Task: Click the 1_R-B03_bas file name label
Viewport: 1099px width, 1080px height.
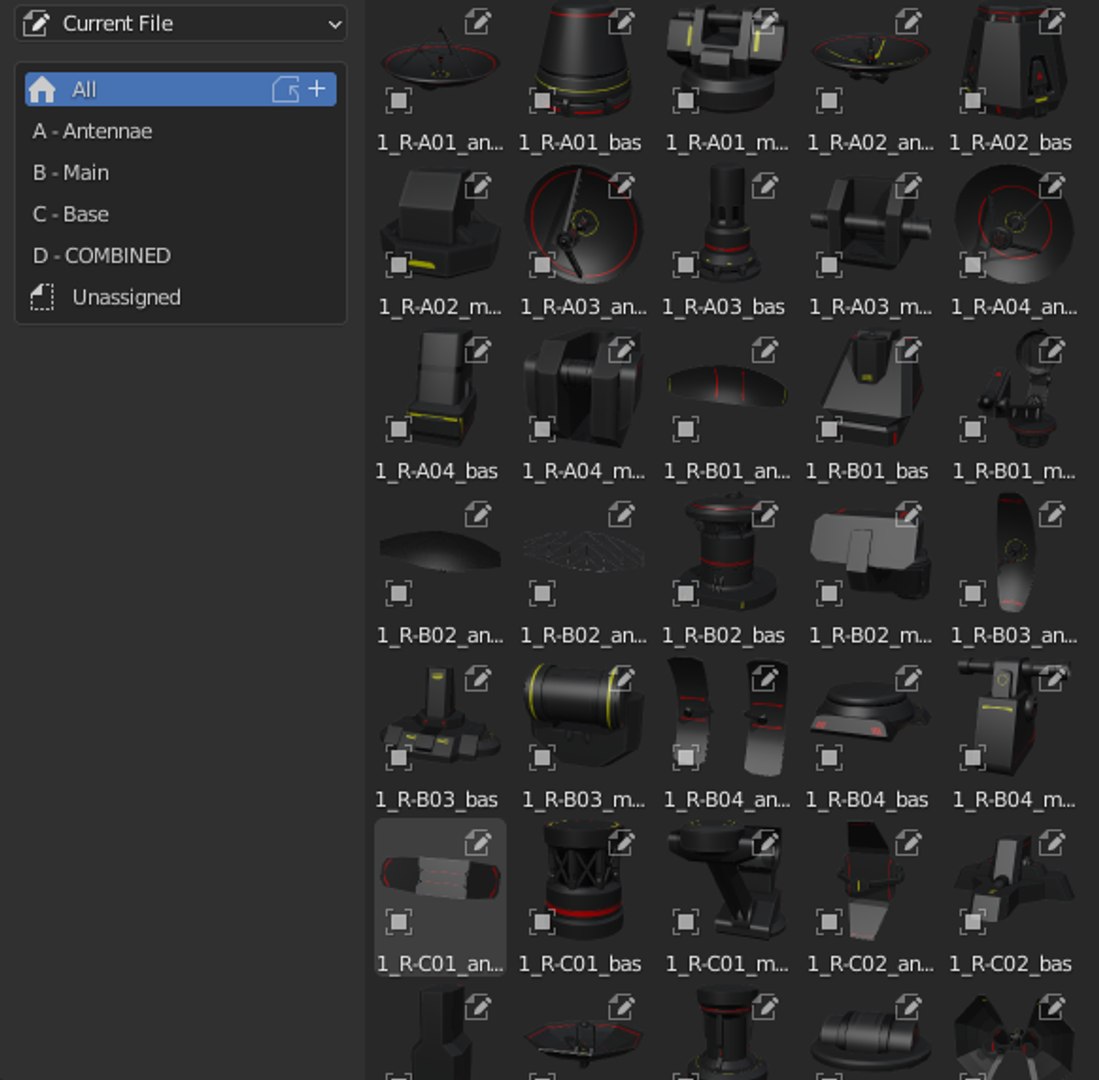Action: tap(437, 800)
